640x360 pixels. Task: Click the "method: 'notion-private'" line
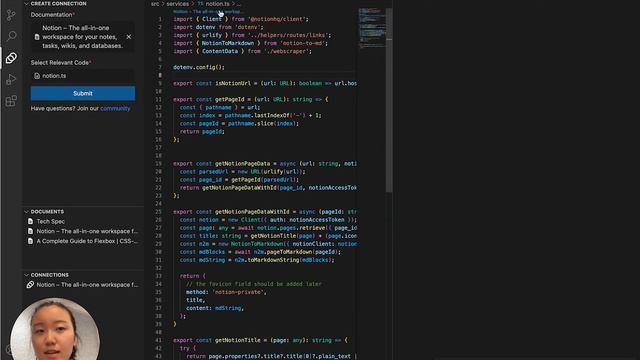point(226,292)
